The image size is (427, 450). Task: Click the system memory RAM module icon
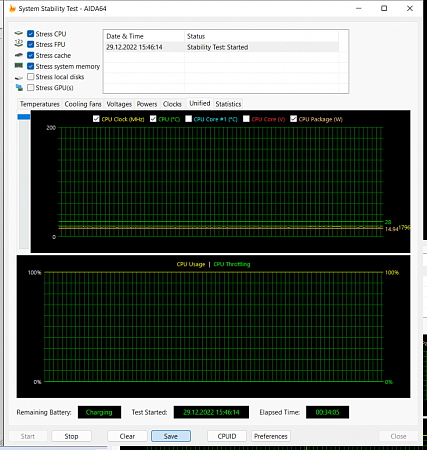[x=19, y=66]
